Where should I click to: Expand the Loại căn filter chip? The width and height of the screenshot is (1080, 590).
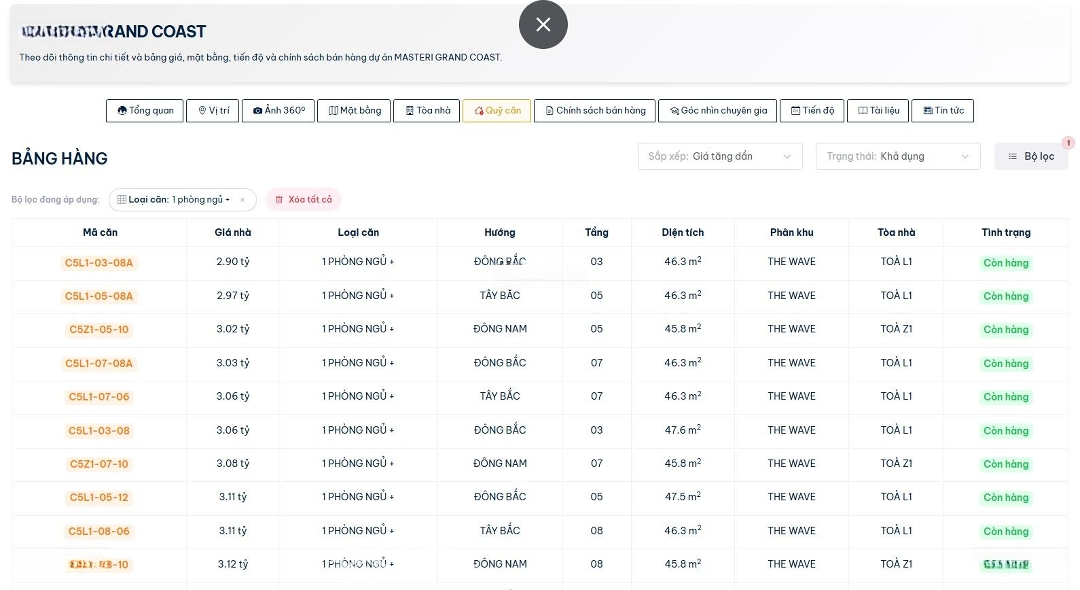[174, 200]
